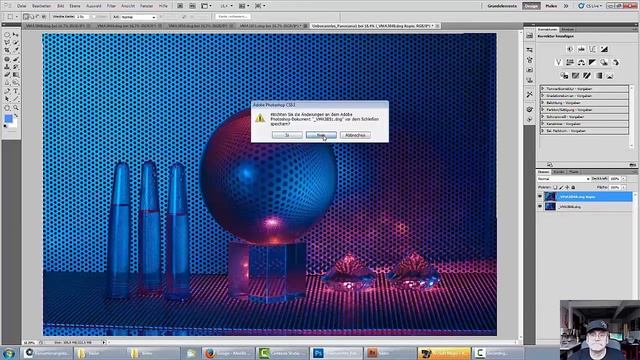Viewport: 640px width, 360px height.
Task: Choose Subtract from Selection mode
Action: tap(38, 17)
